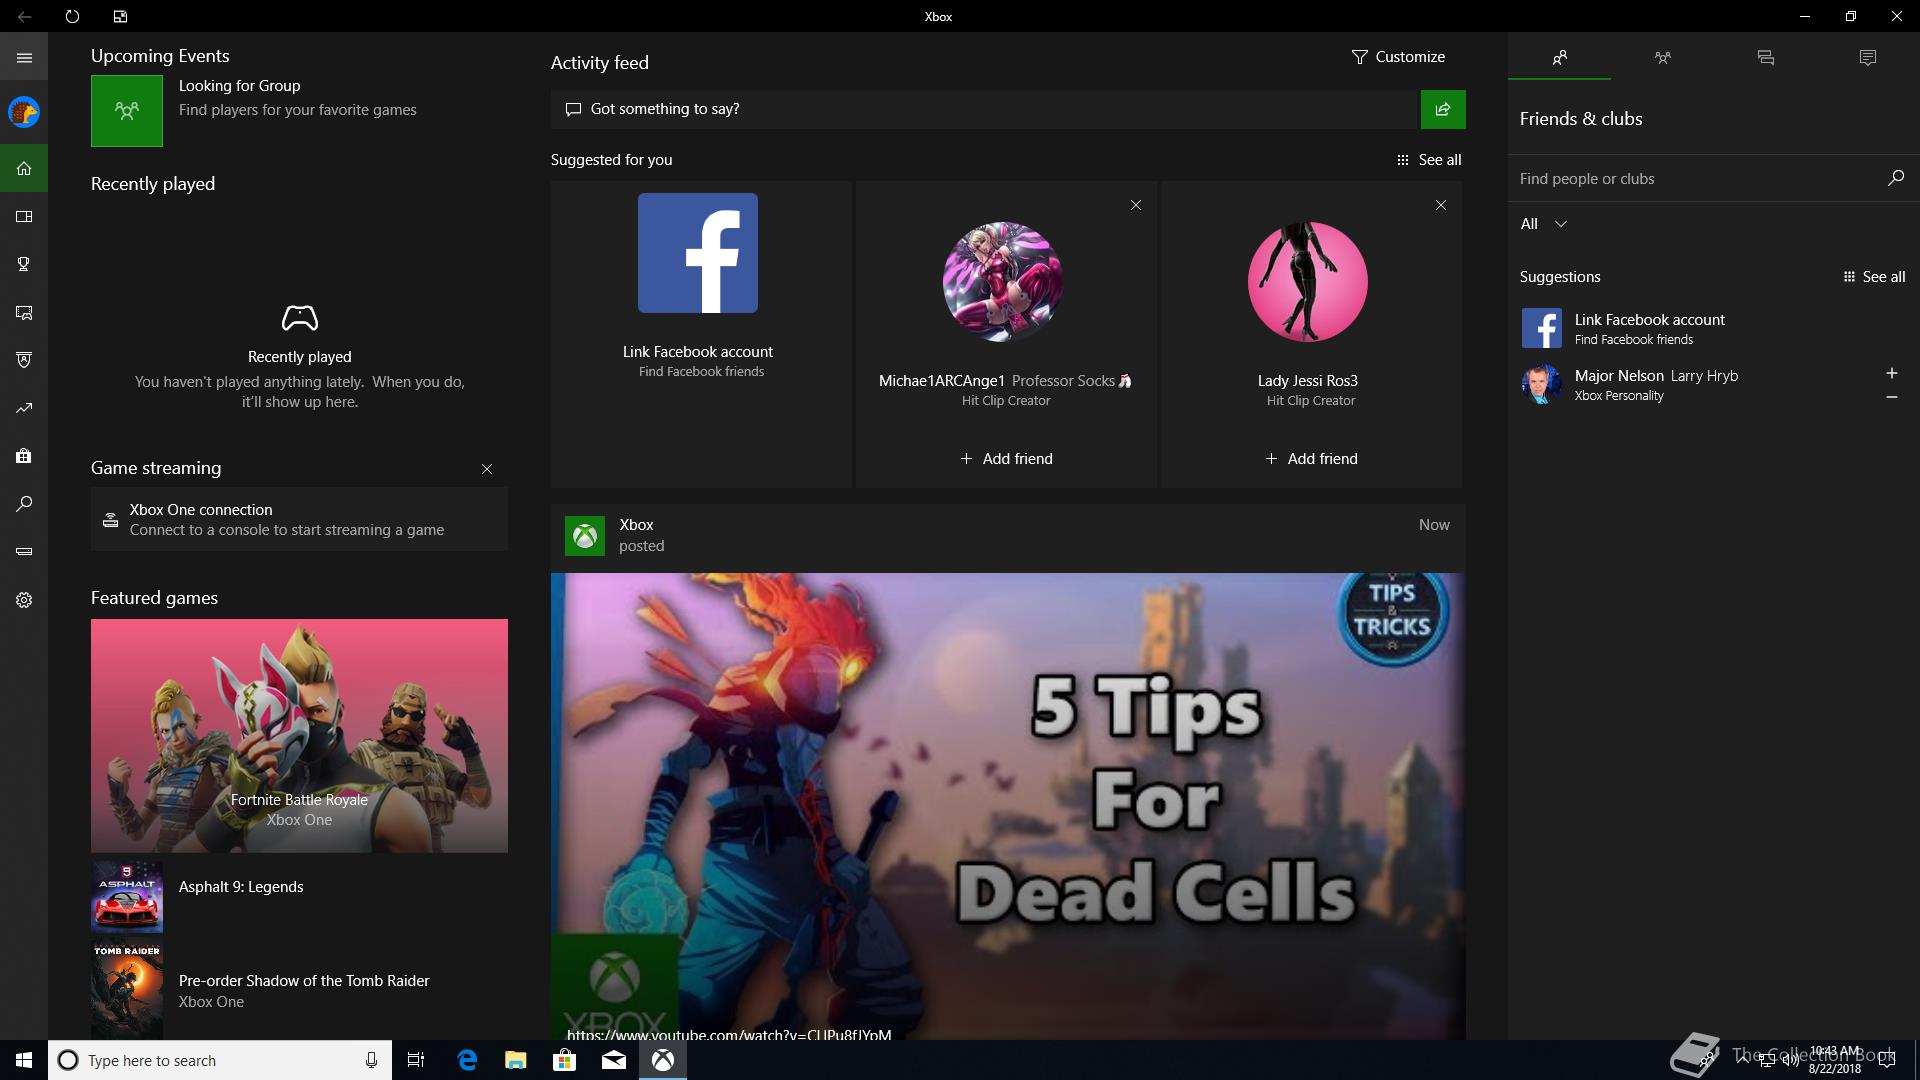Click the Cortana microphone icon
This screenshot has width=1920, height=1080.
(x=371, y=1060)
